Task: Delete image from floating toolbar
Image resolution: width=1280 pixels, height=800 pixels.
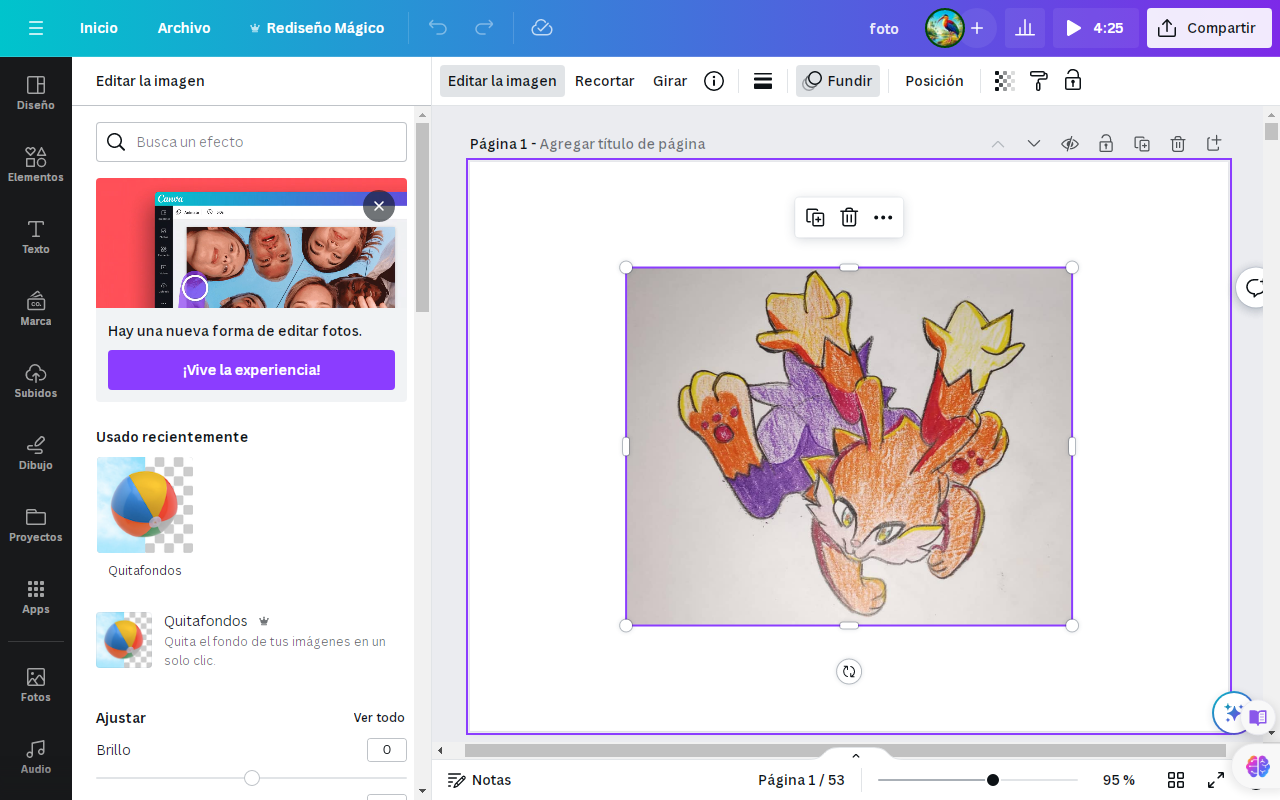Action: [x=849, y=217]
